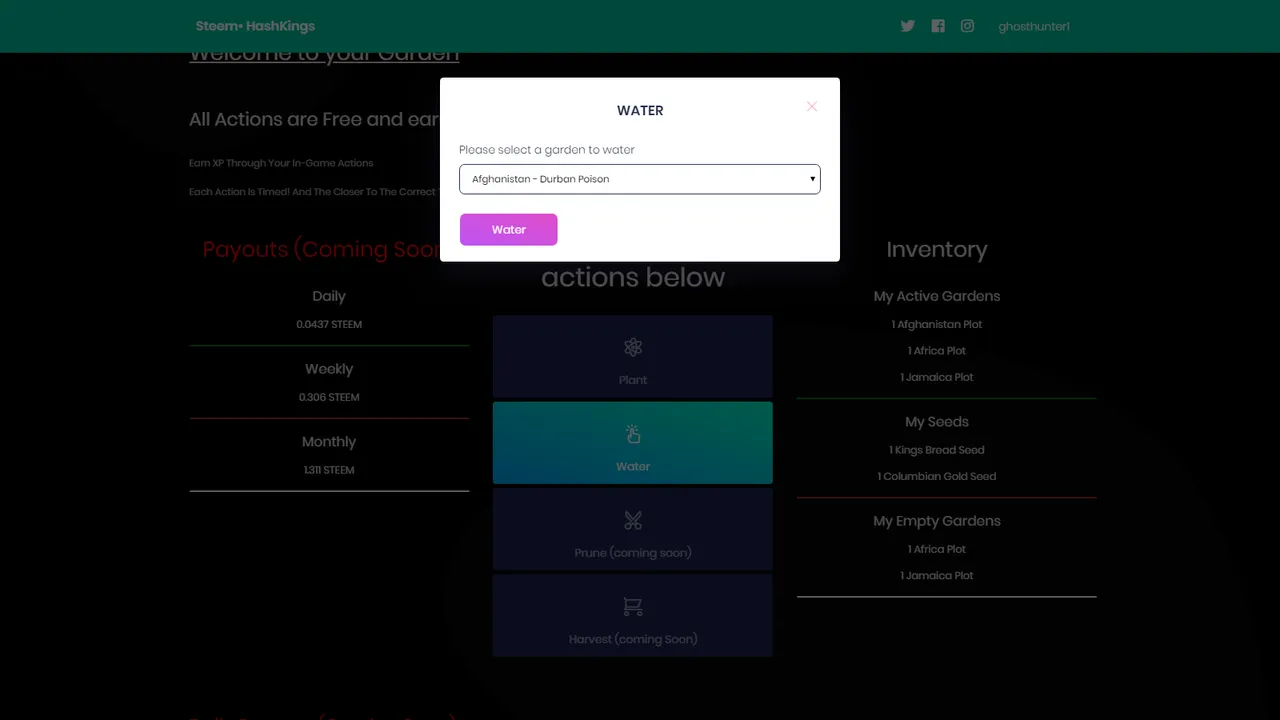The width and height of the screenshot is (1280, 720).
Task: Click the 'actions below' heading
Action: (x=633, y=277)
